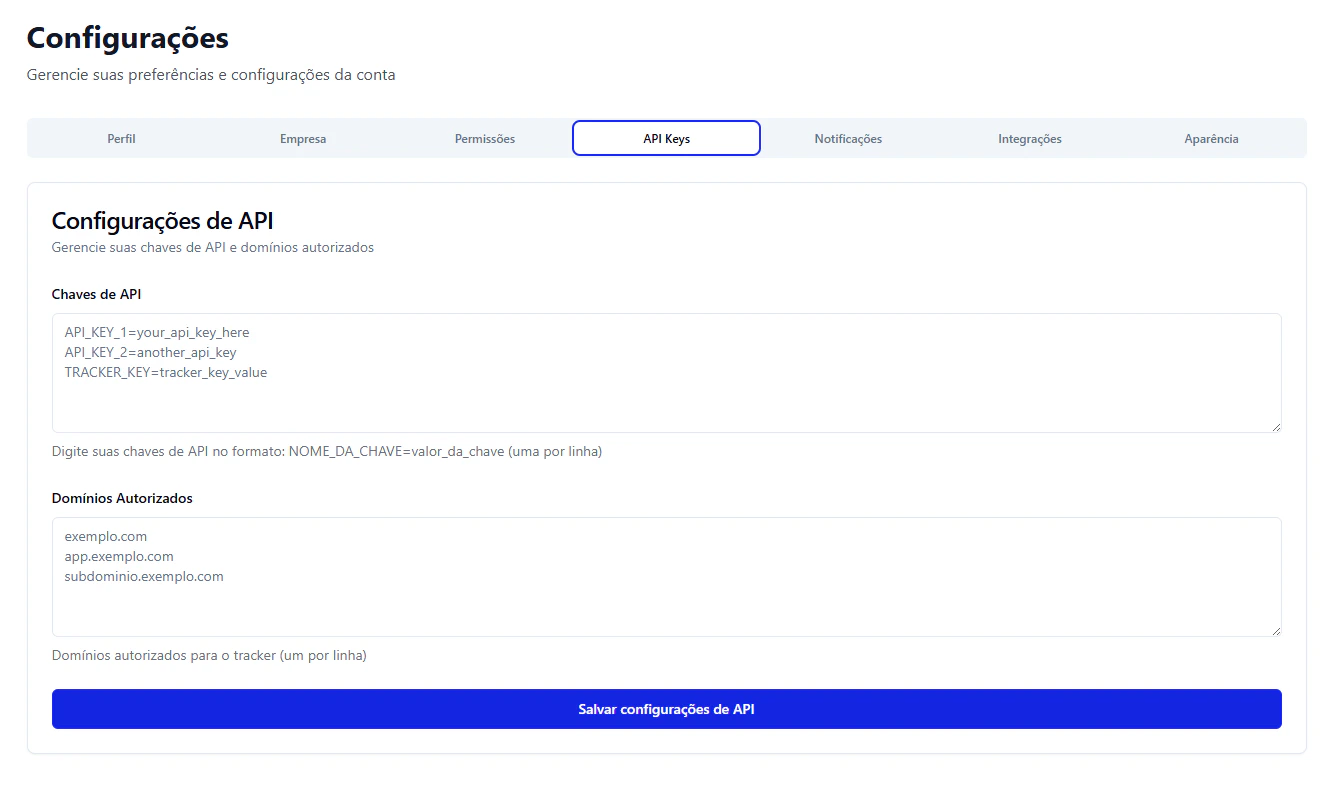Select the Permissões tab

(484, 138)
